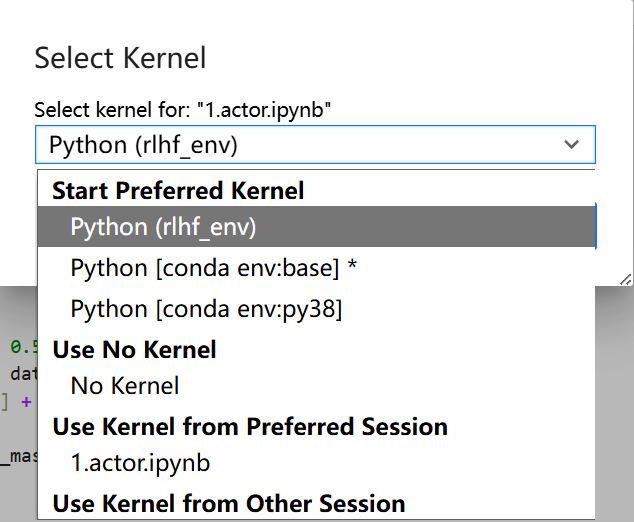Click the kernel dropdown chevron arrow

(x=571, y=145)
